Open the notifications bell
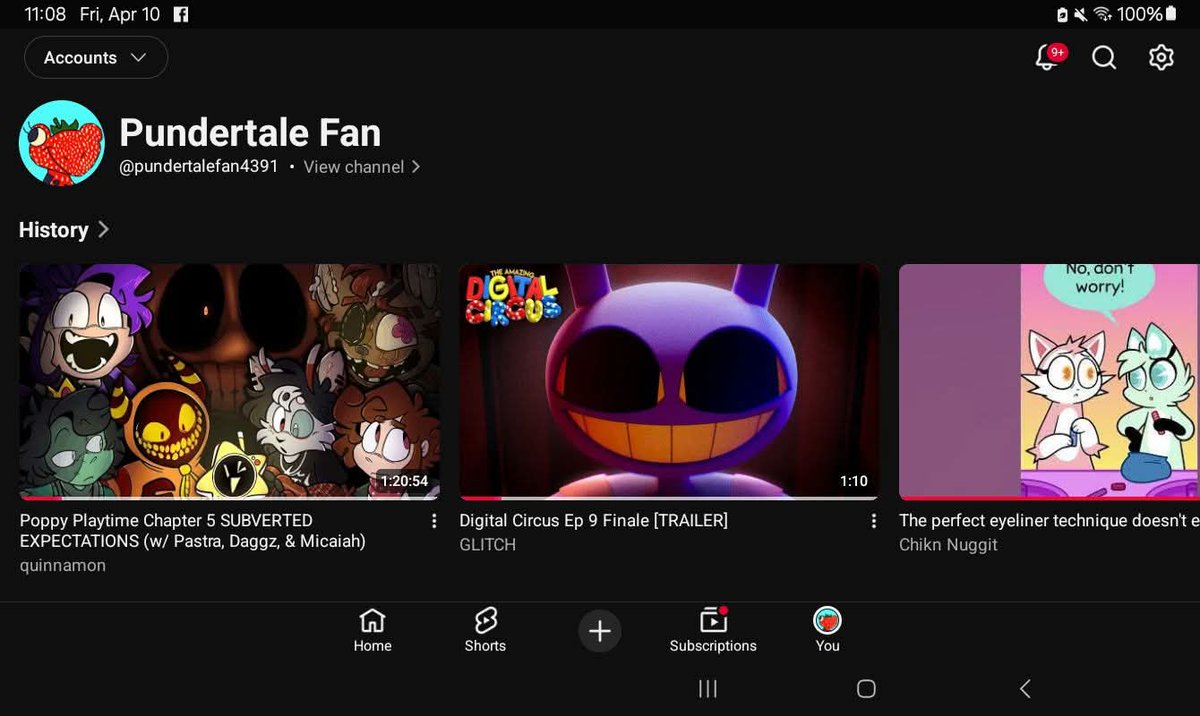The height and width of the screenshot is (716, 1200). (1048, 57)
